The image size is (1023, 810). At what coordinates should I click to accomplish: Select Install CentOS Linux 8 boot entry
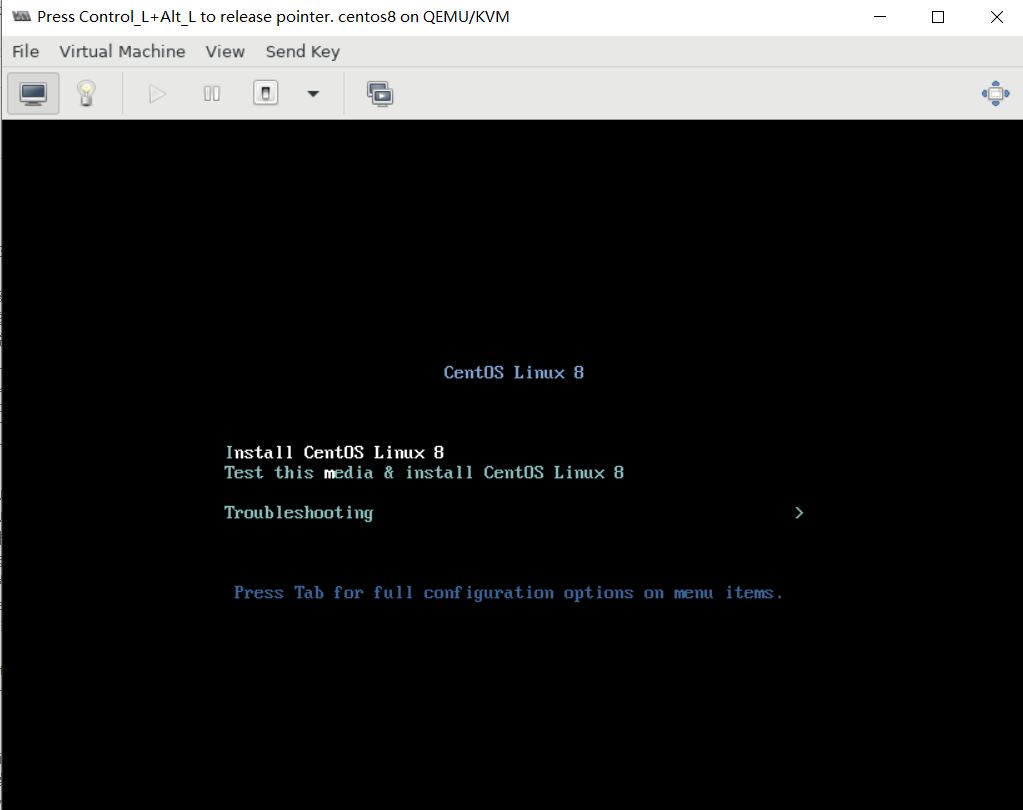click(x=335, y=453)
